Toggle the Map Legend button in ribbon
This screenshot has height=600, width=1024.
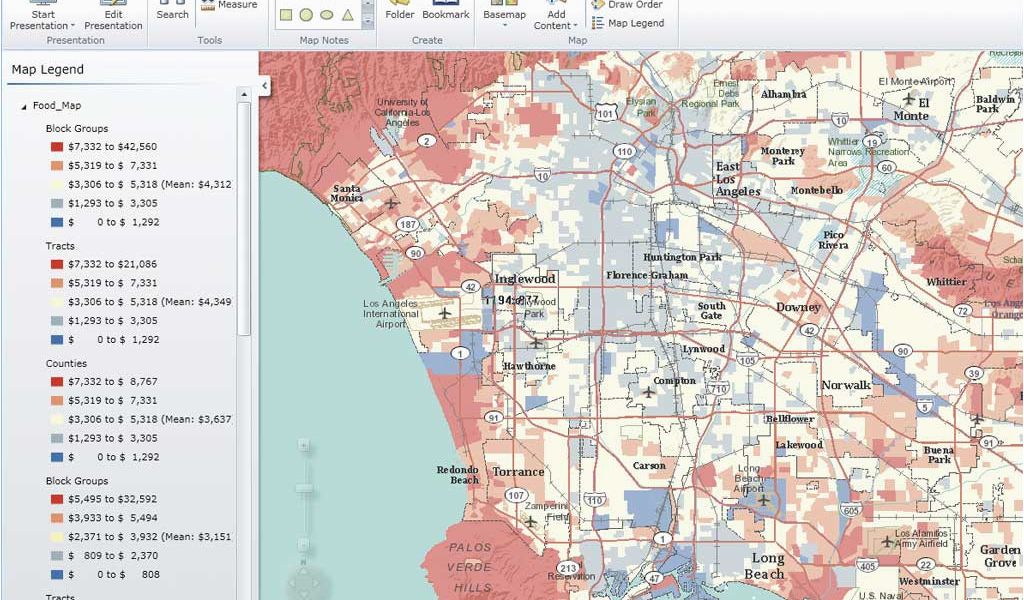628,23
